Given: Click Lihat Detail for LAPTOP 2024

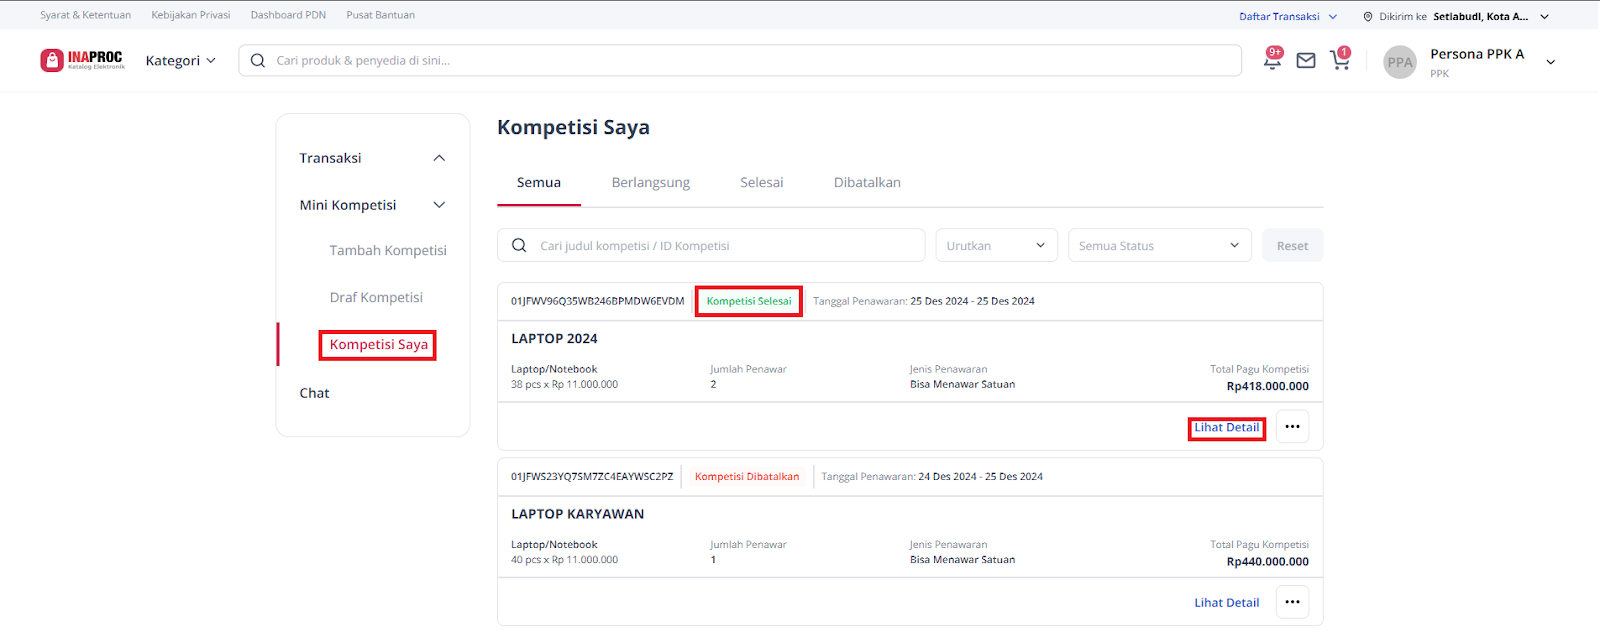Looking at the screenshot, I should [1227, 428].
